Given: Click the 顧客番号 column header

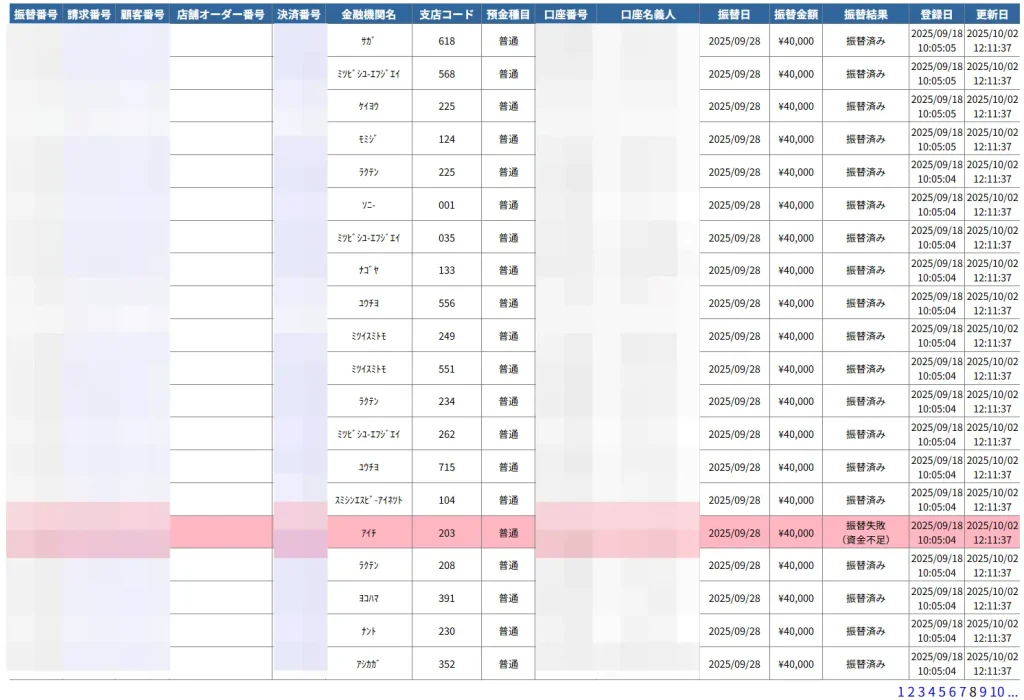Looking at the screenshot, I should click(x=141, y=15).
